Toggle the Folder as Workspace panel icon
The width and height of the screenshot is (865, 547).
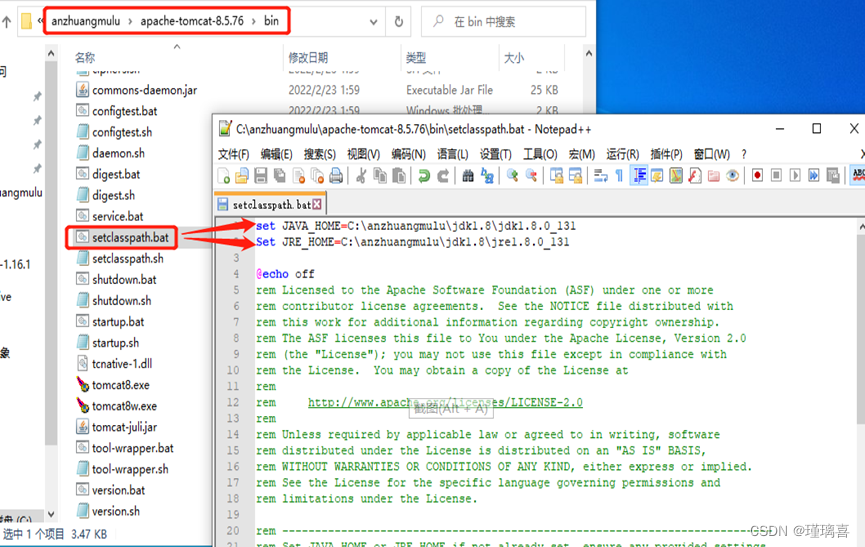(x=713, y=176)
